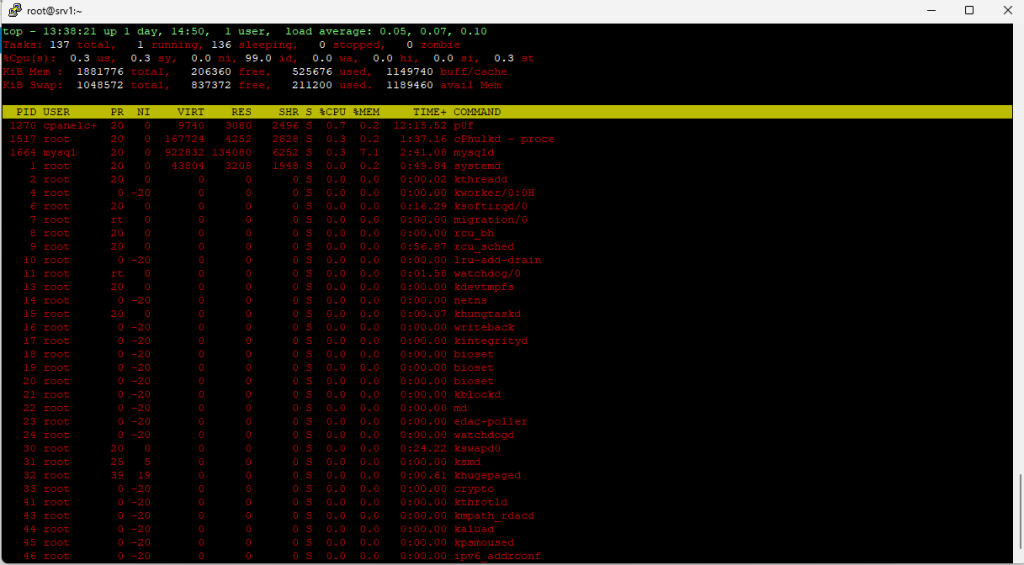Screen dimensions: 1024x565
Task: Click the total memory value 1881776
Action: pos(100,72)
